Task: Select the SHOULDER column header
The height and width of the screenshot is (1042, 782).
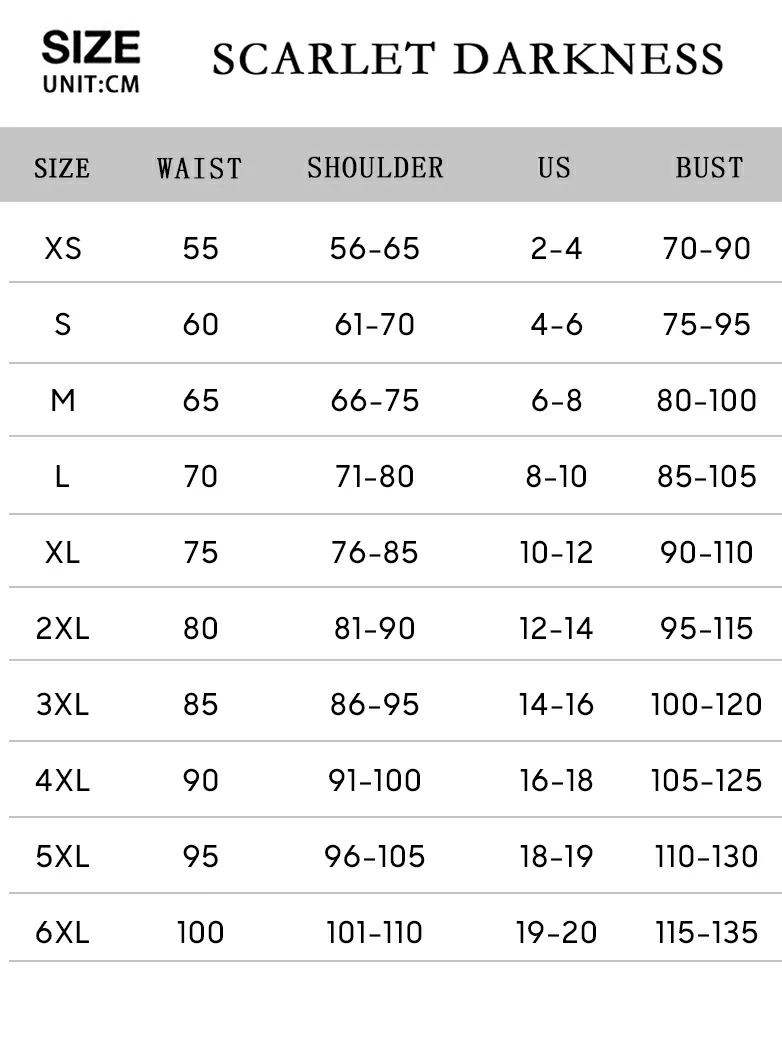Action: pos(375,167)
